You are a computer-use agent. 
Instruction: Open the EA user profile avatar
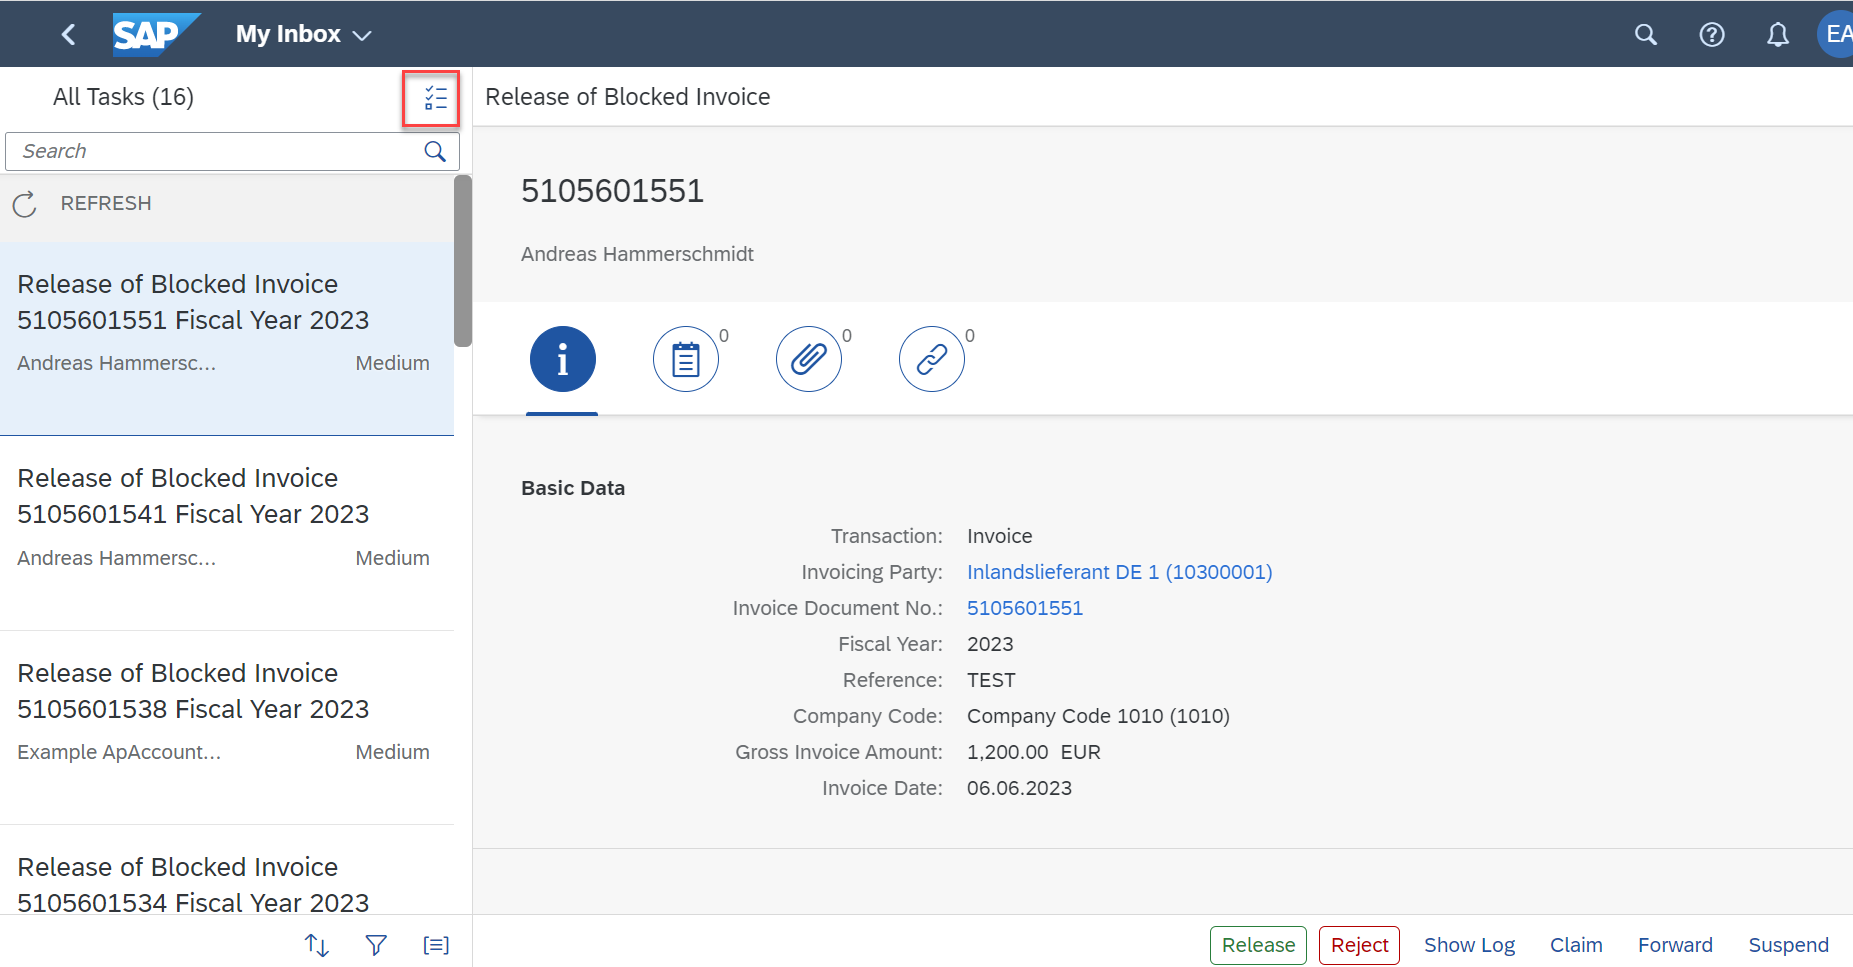click(1835, 34)
